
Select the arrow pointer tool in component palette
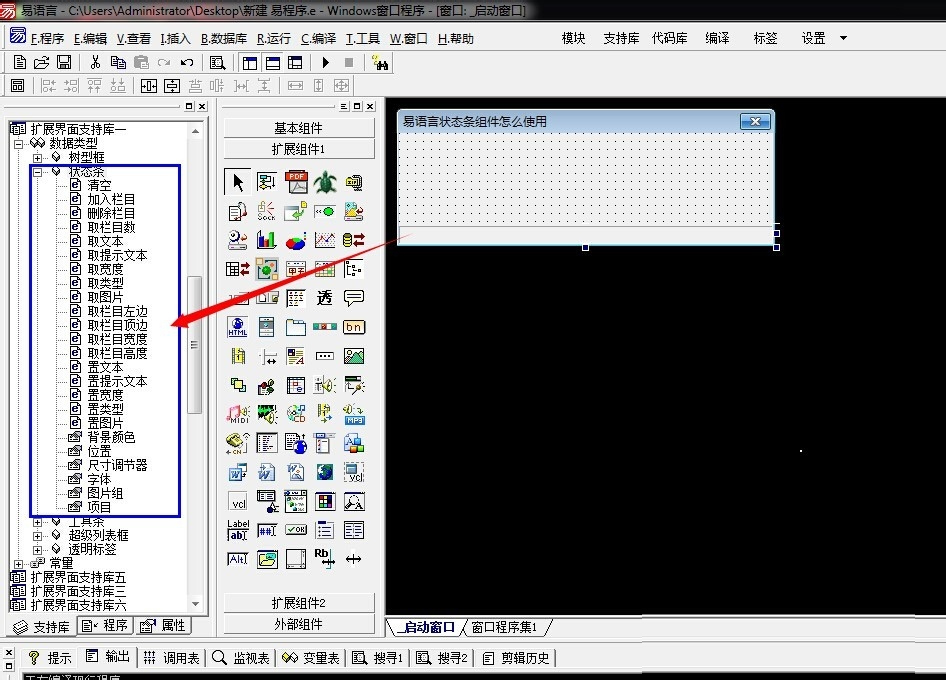click(x=238, y=182)
